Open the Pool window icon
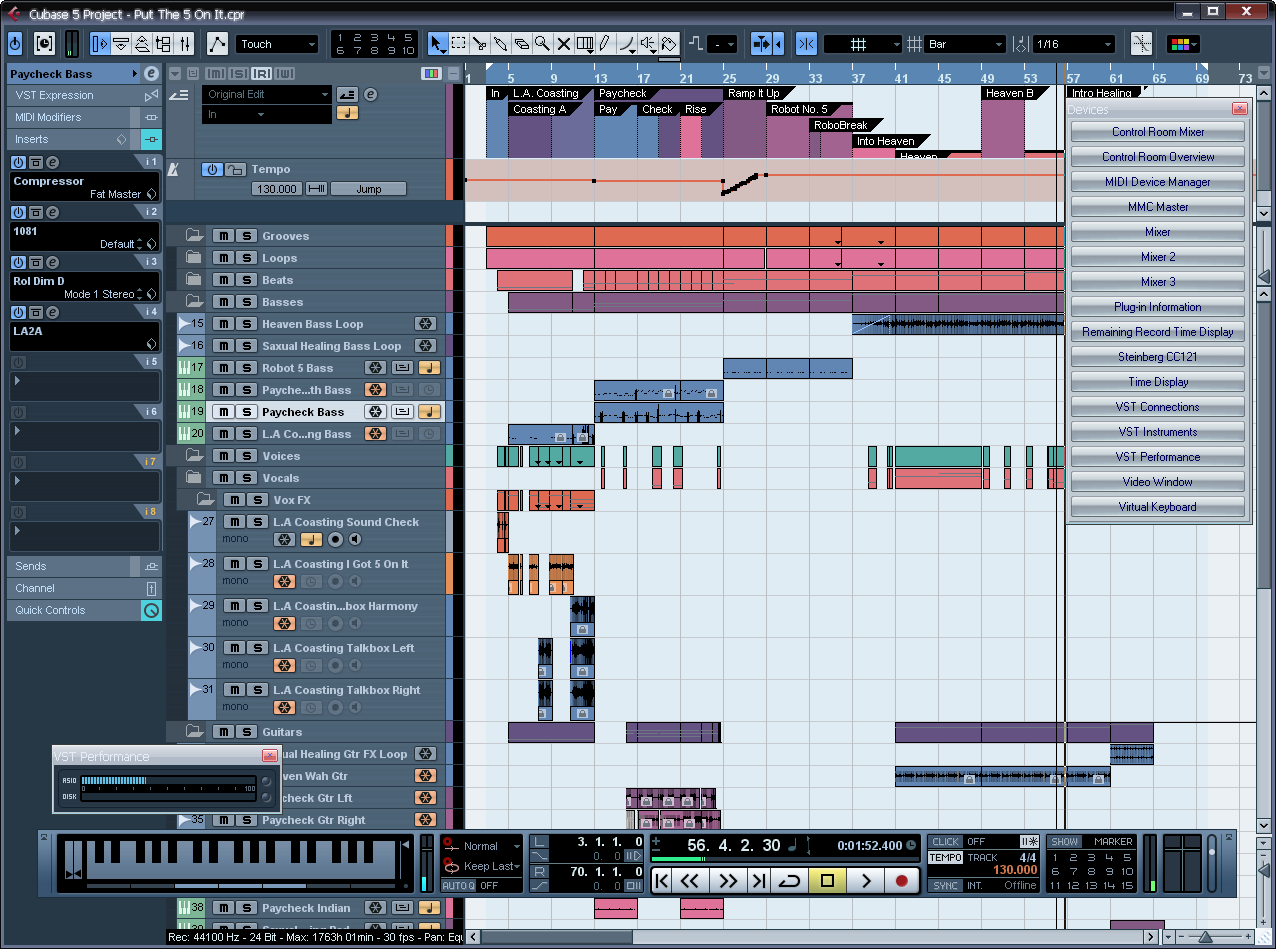1276x949 pixels. [x=165, y=44]
